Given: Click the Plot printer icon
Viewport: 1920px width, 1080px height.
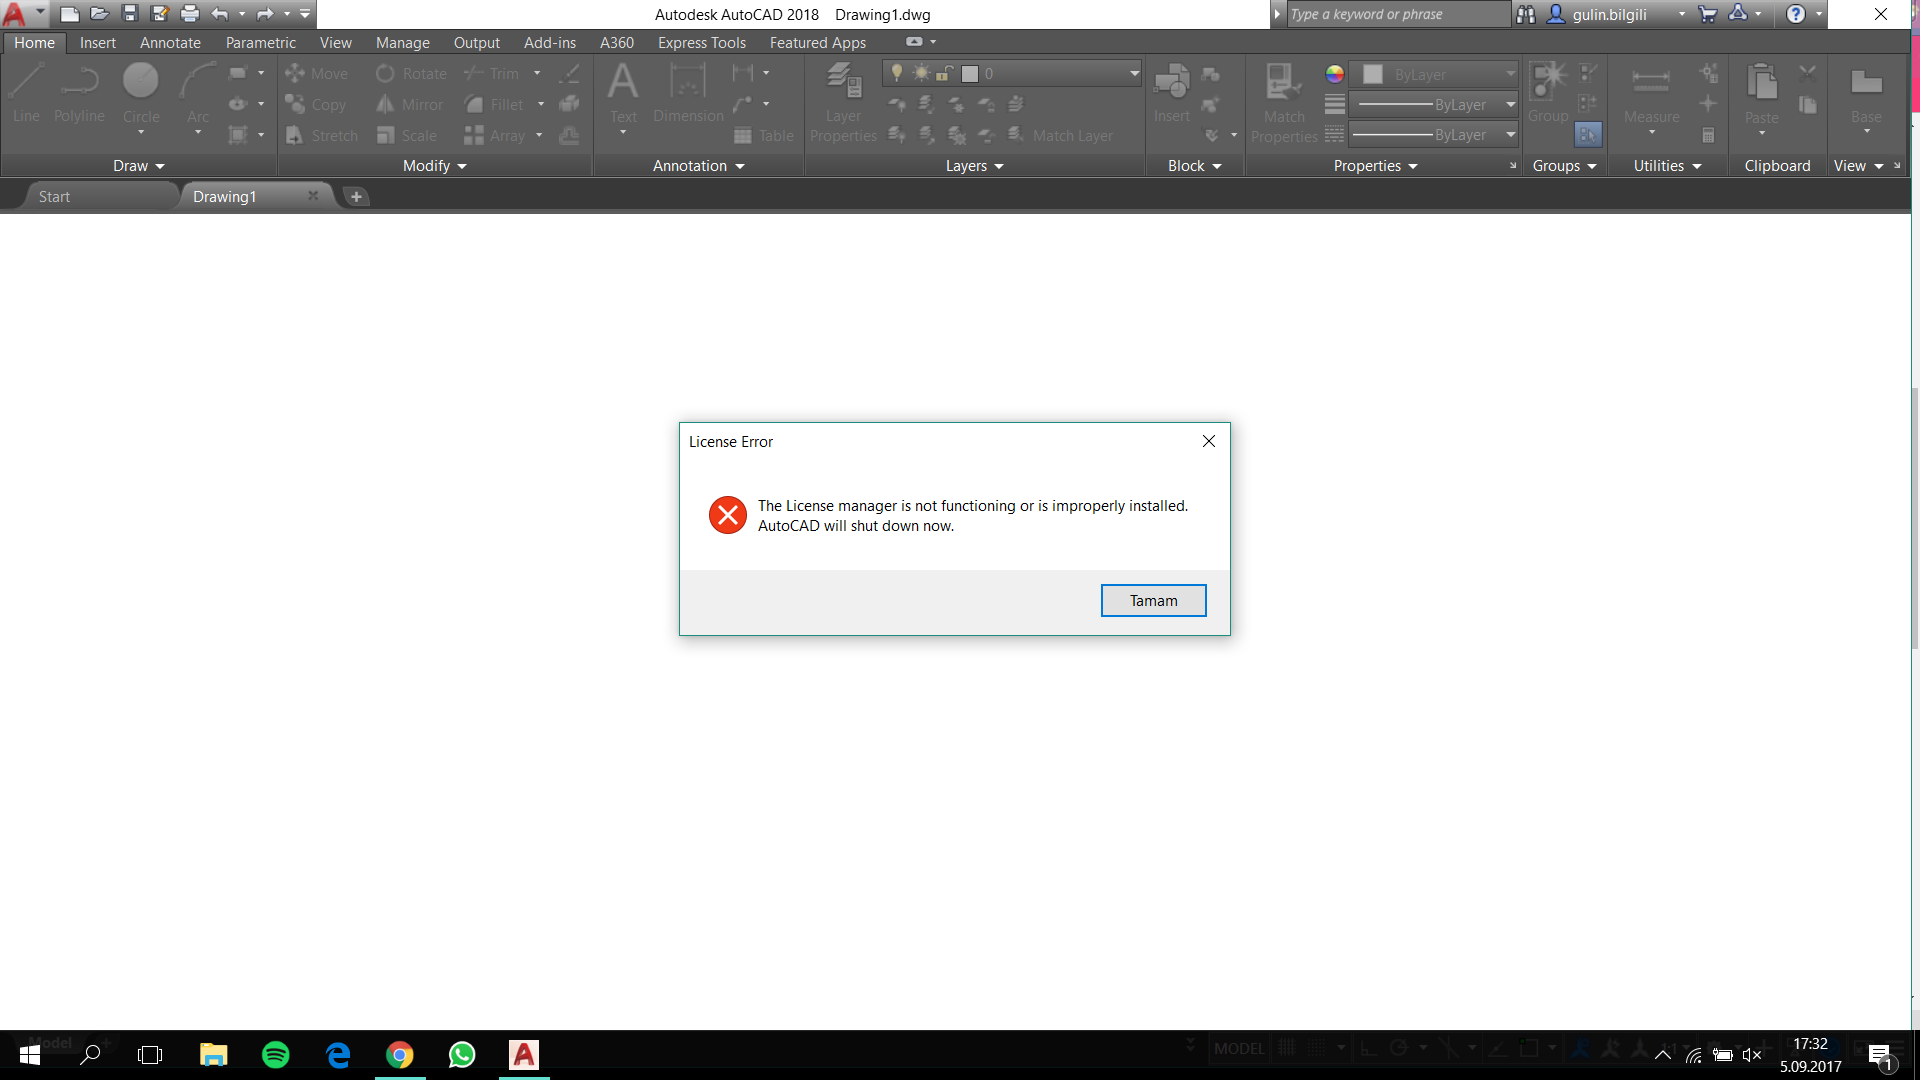Looking at the screenshot, I should [190, 14].
